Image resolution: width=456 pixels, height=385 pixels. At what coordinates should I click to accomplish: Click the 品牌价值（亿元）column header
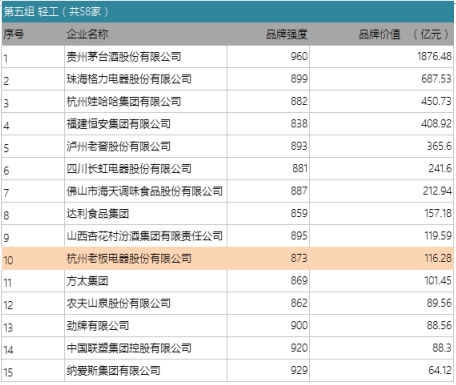382,34
